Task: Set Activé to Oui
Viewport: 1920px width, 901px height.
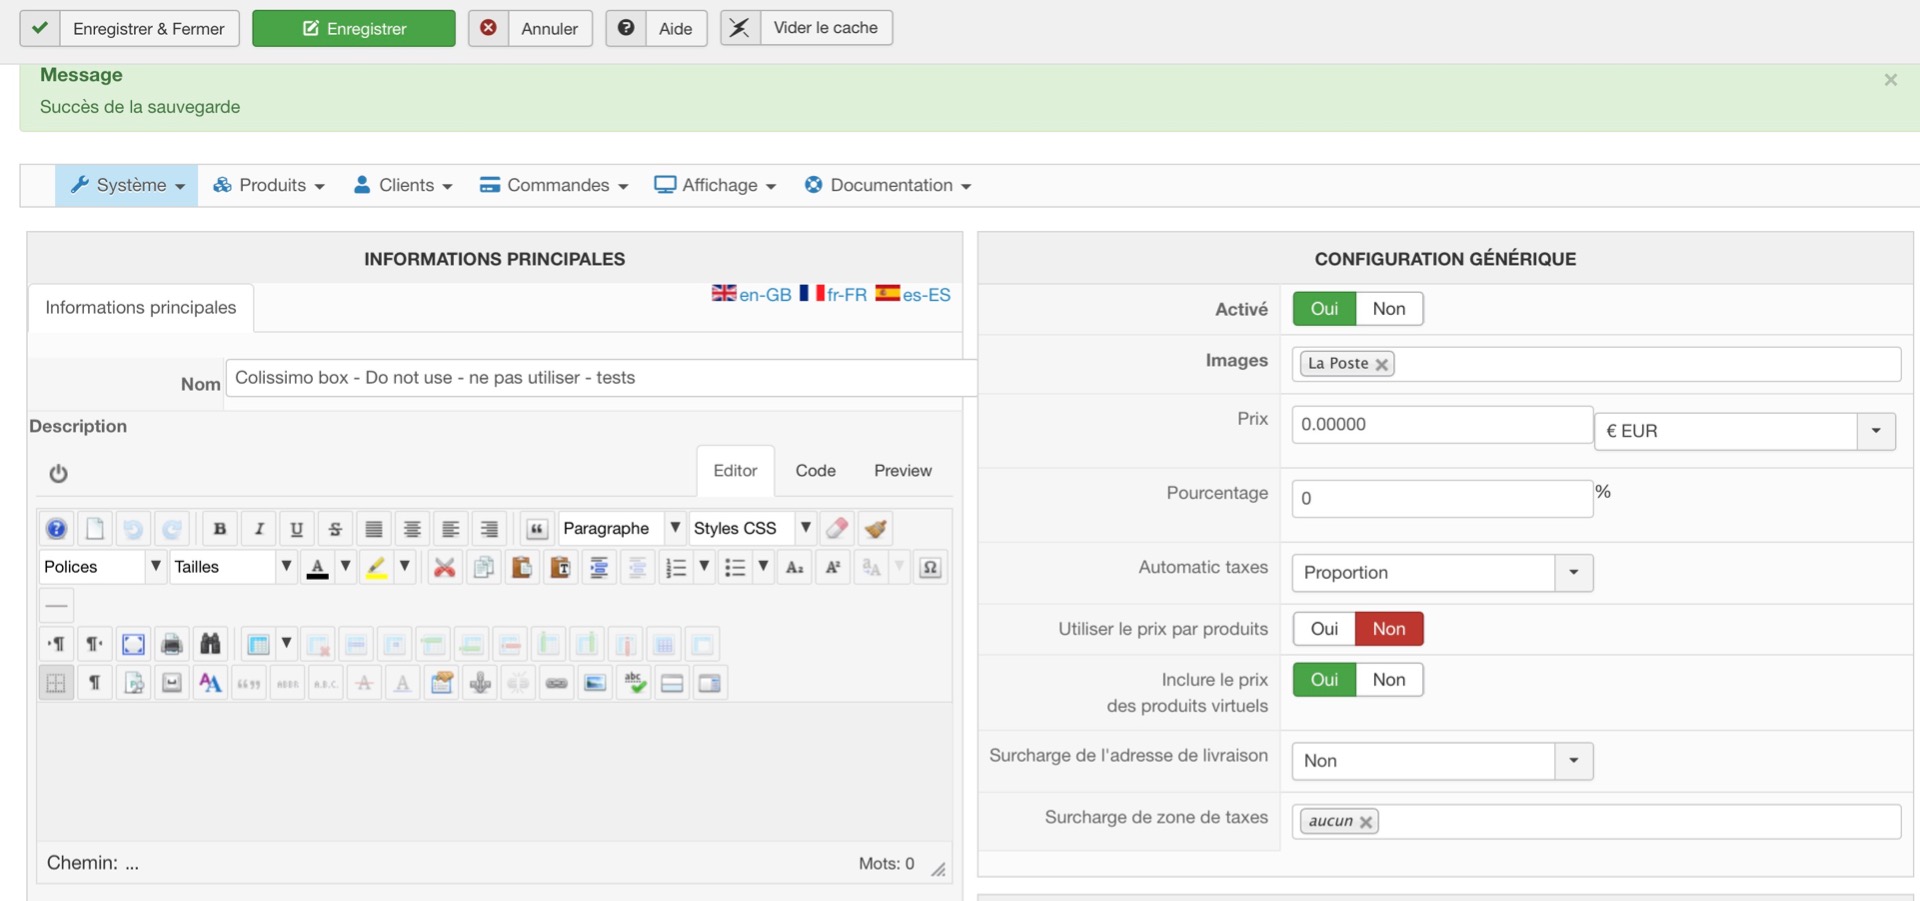Action: pos(1324,309)
